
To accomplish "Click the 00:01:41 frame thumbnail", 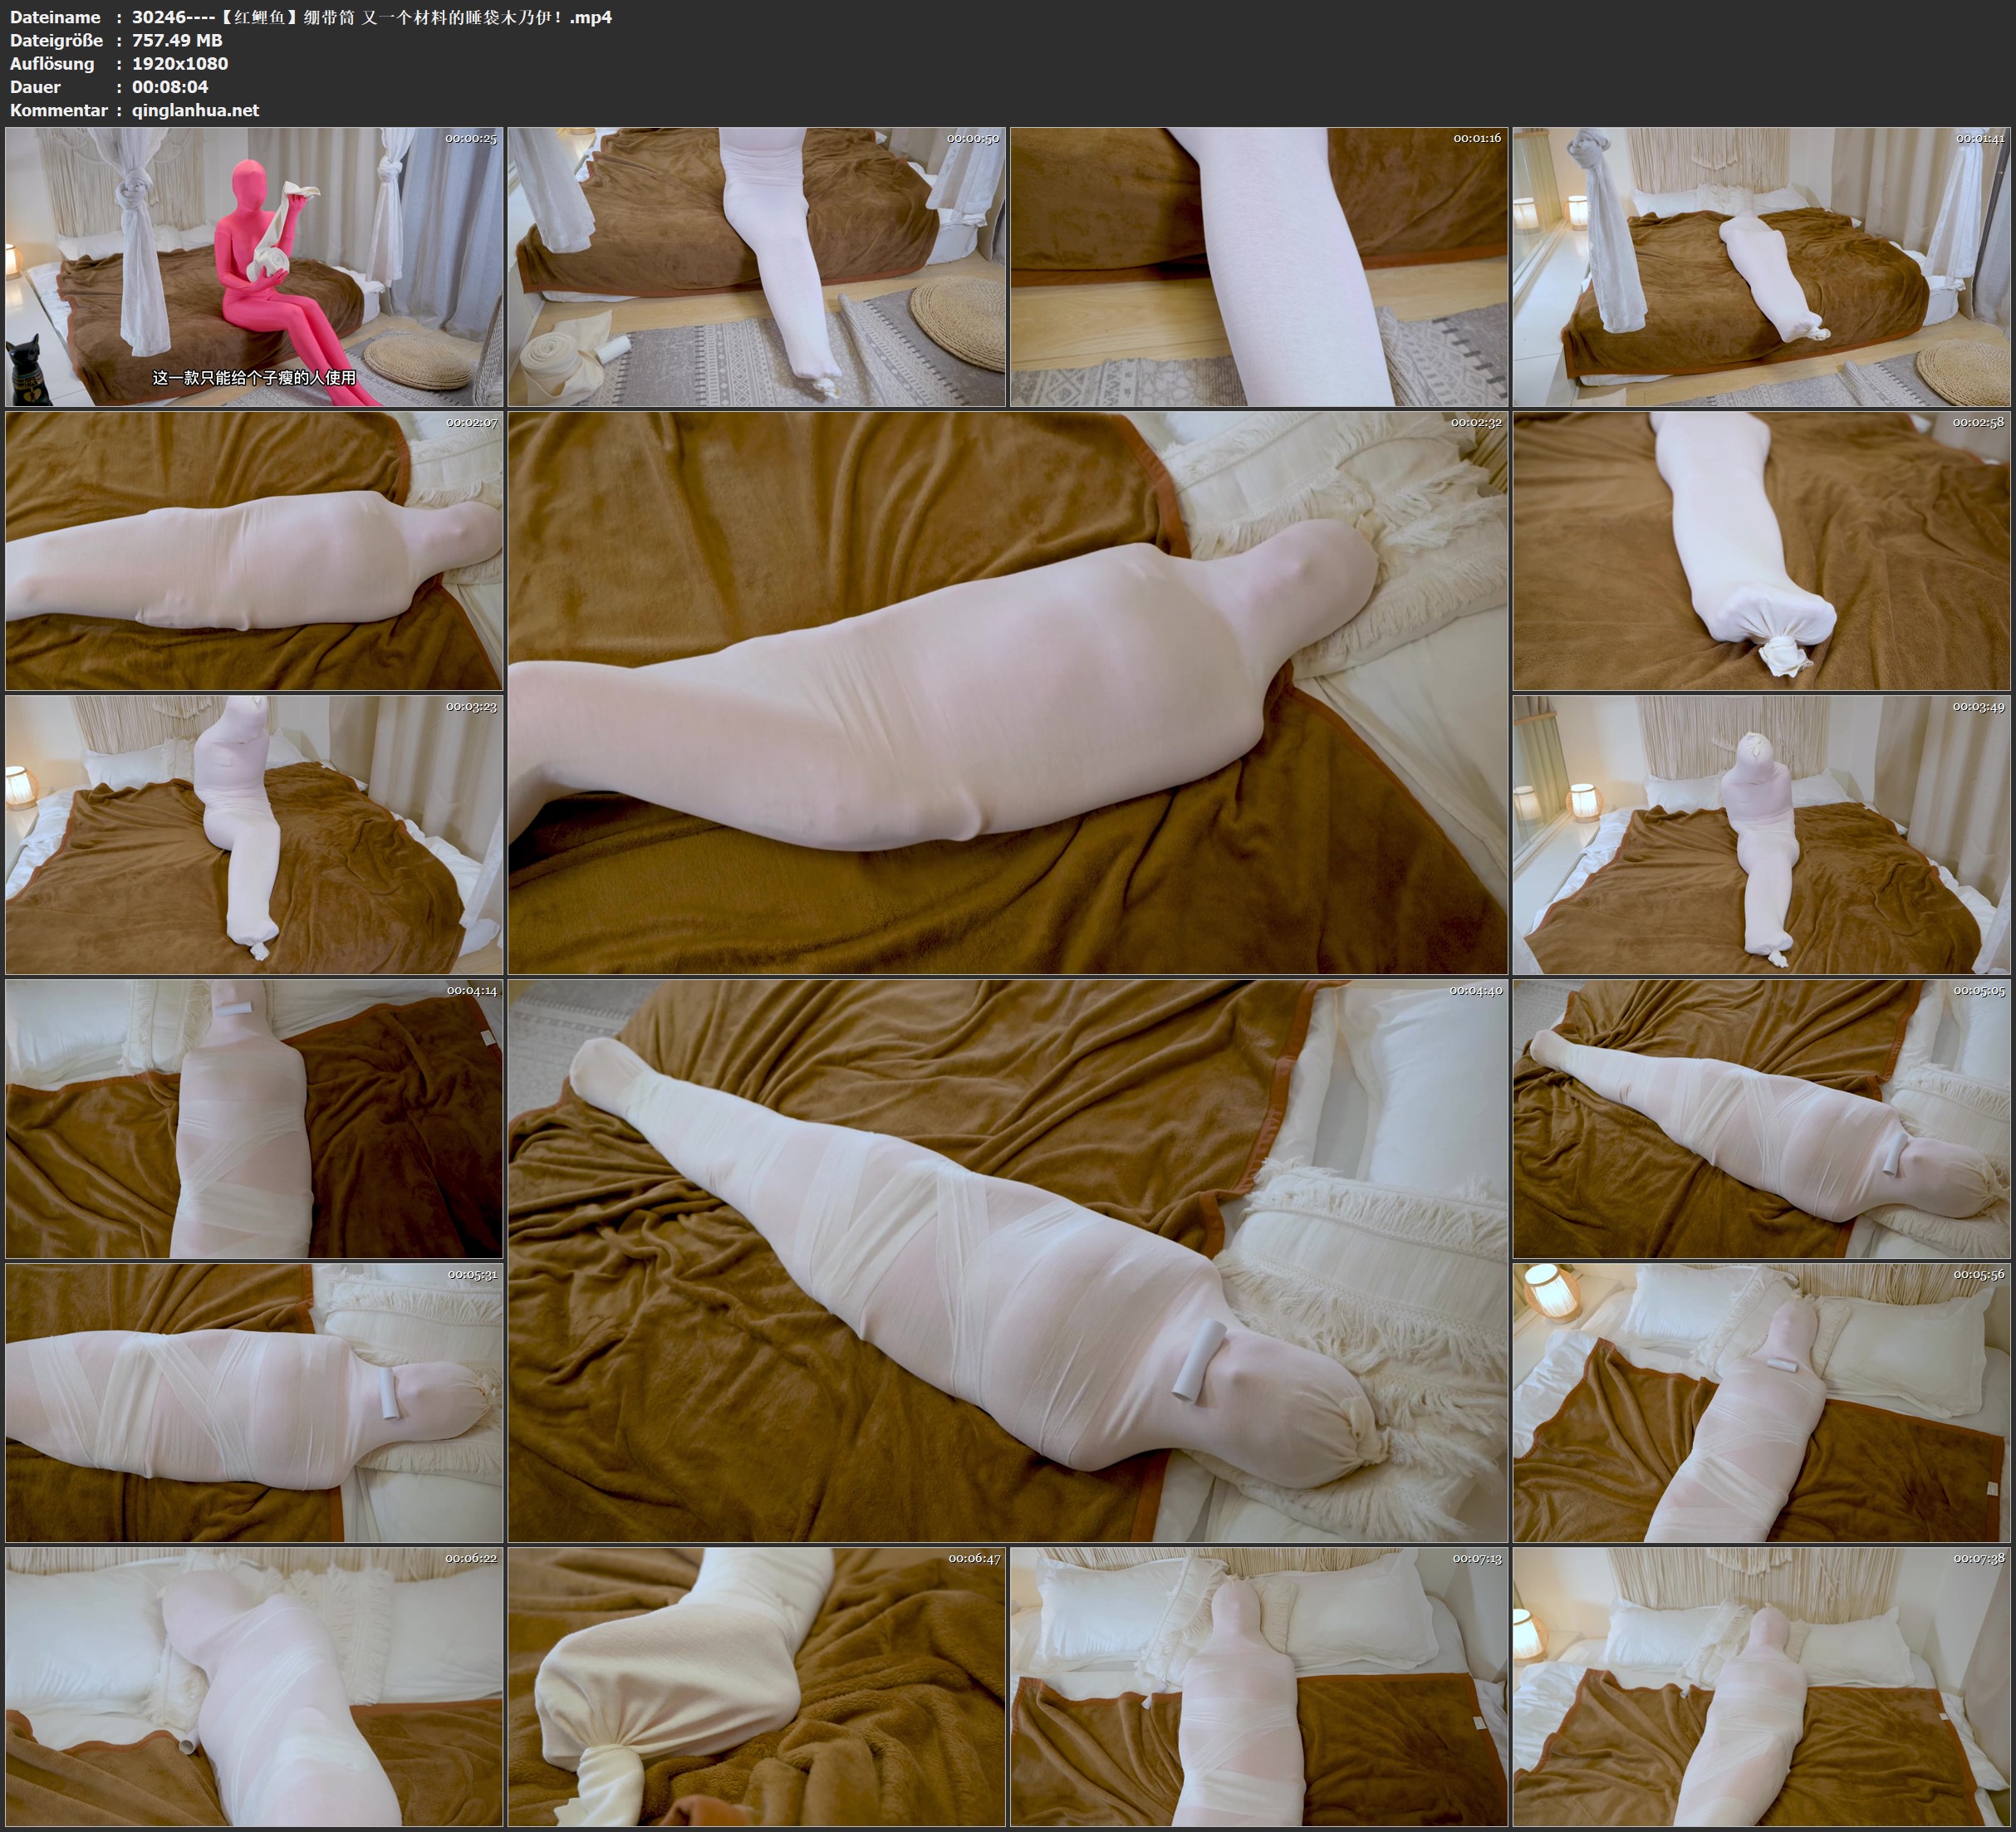I will 1761,266.
